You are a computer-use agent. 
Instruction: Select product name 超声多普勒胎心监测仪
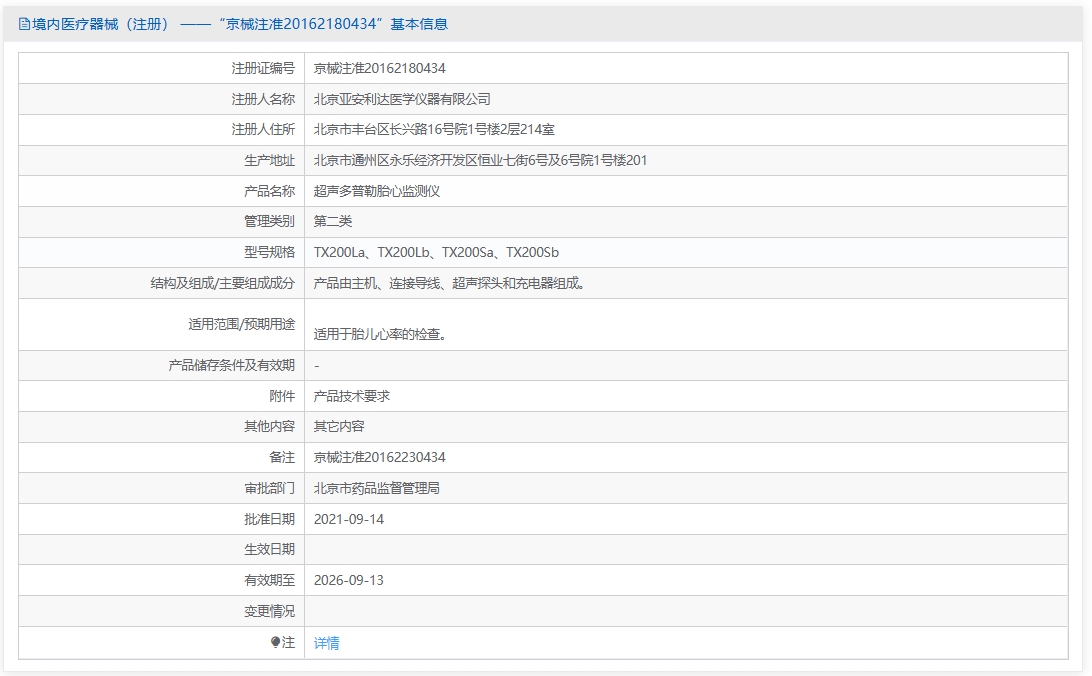point(377,191)
